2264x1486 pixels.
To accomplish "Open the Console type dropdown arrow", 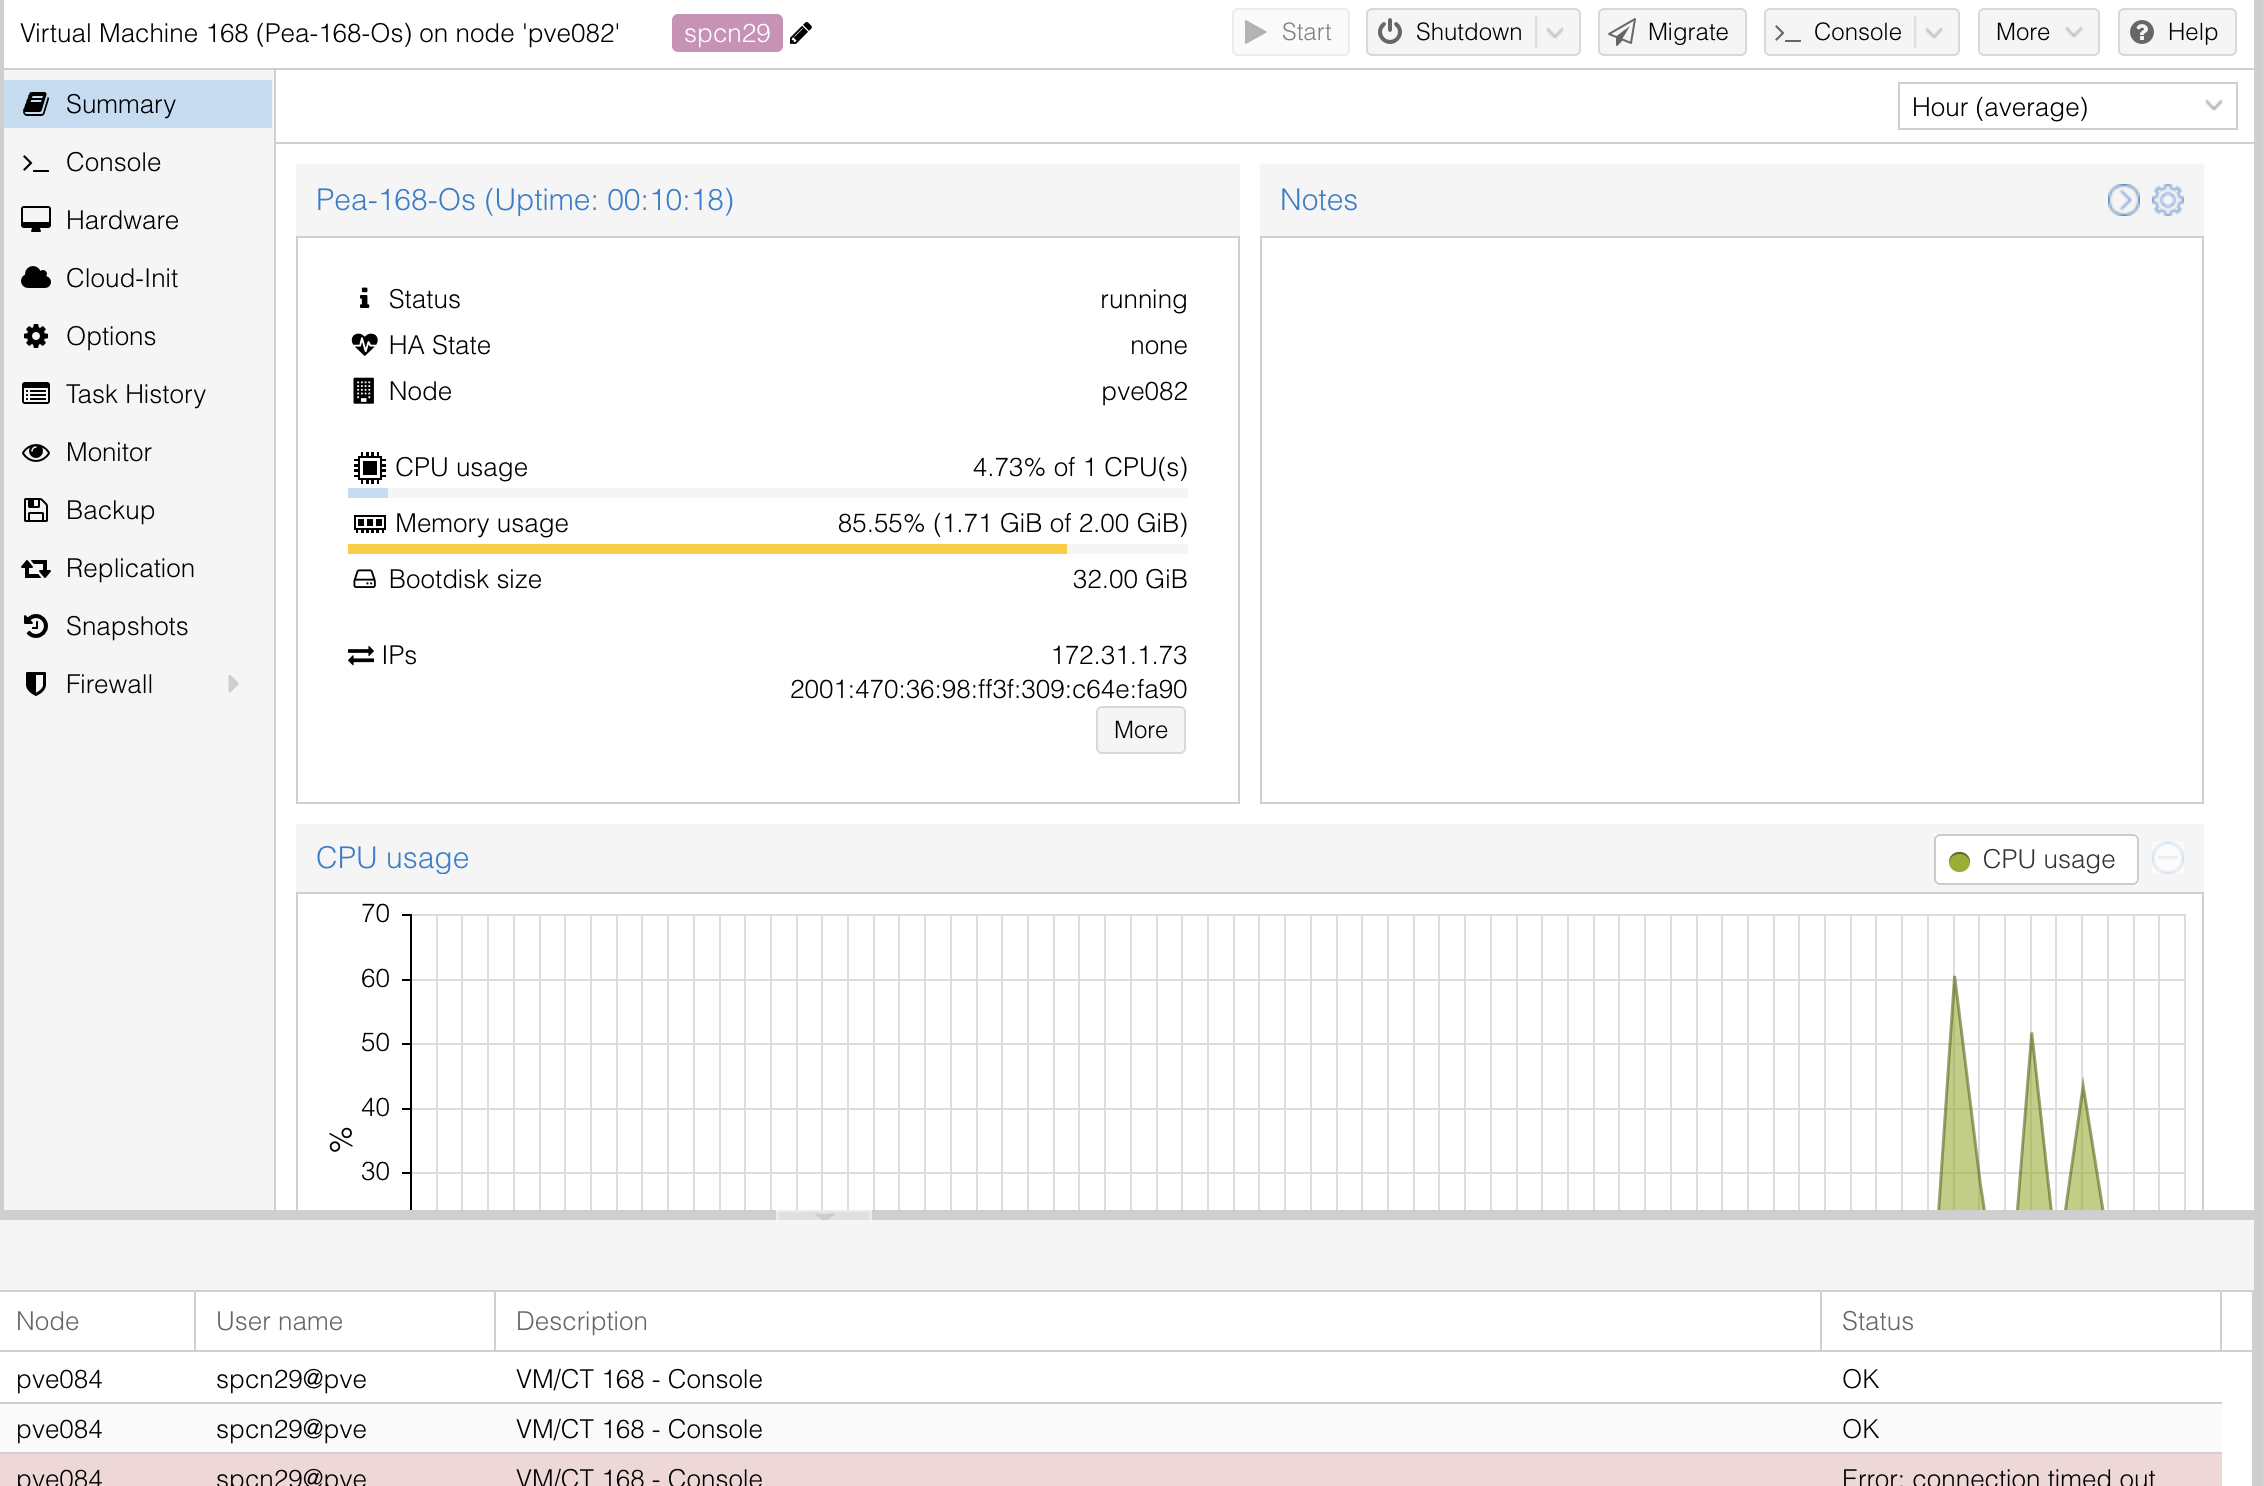I will tap(1935, 32).
